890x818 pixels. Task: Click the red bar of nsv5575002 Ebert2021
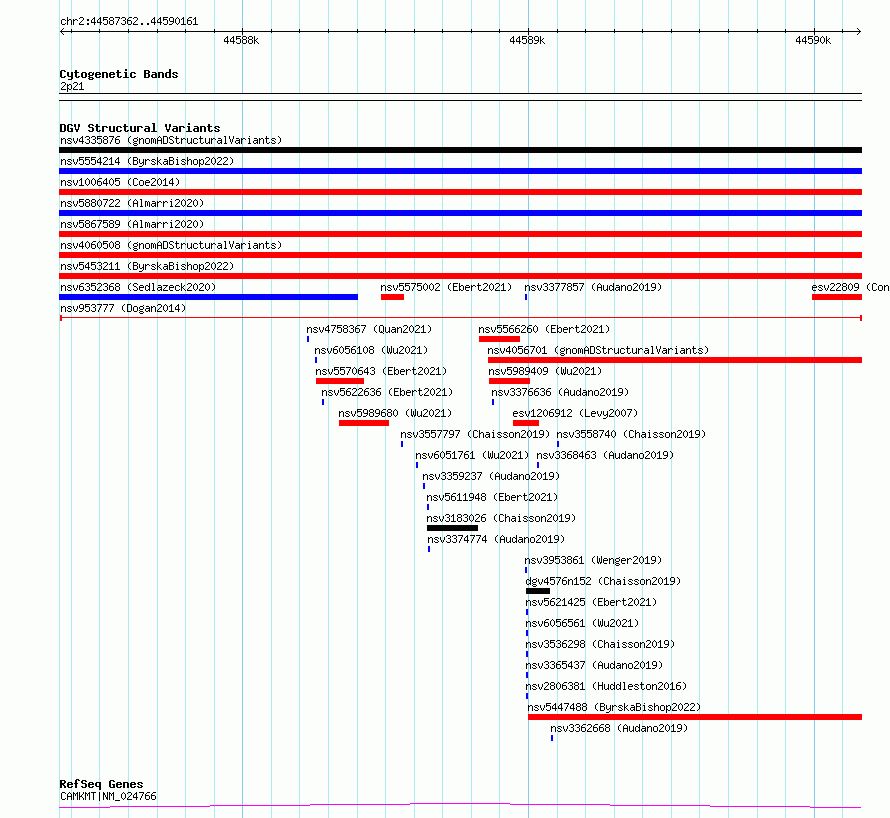pyautogui.click(x=392, y=297)
